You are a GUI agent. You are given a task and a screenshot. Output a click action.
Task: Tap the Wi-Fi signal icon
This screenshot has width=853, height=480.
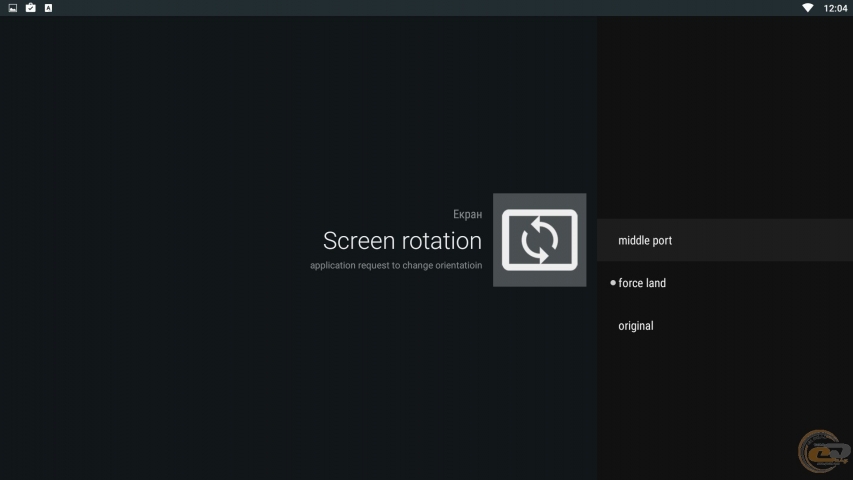808,8
